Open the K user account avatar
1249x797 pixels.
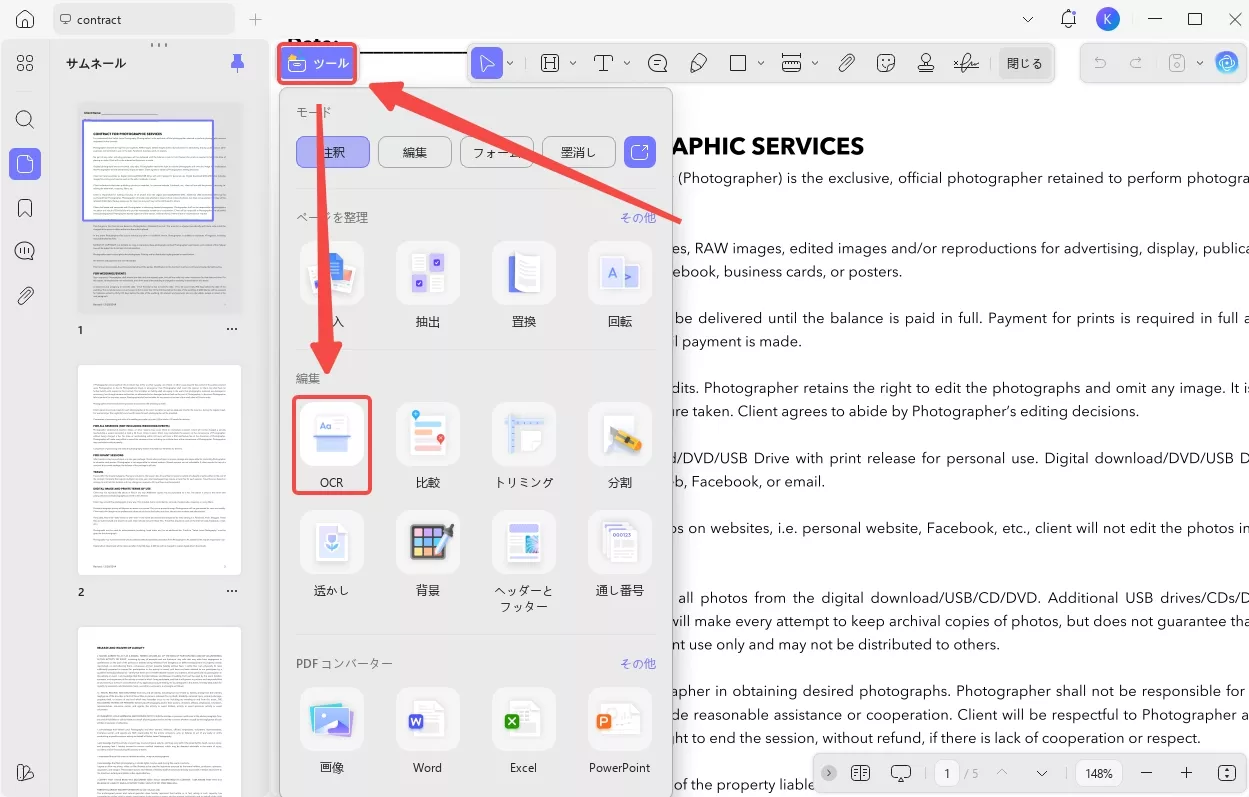[1107, 19]
